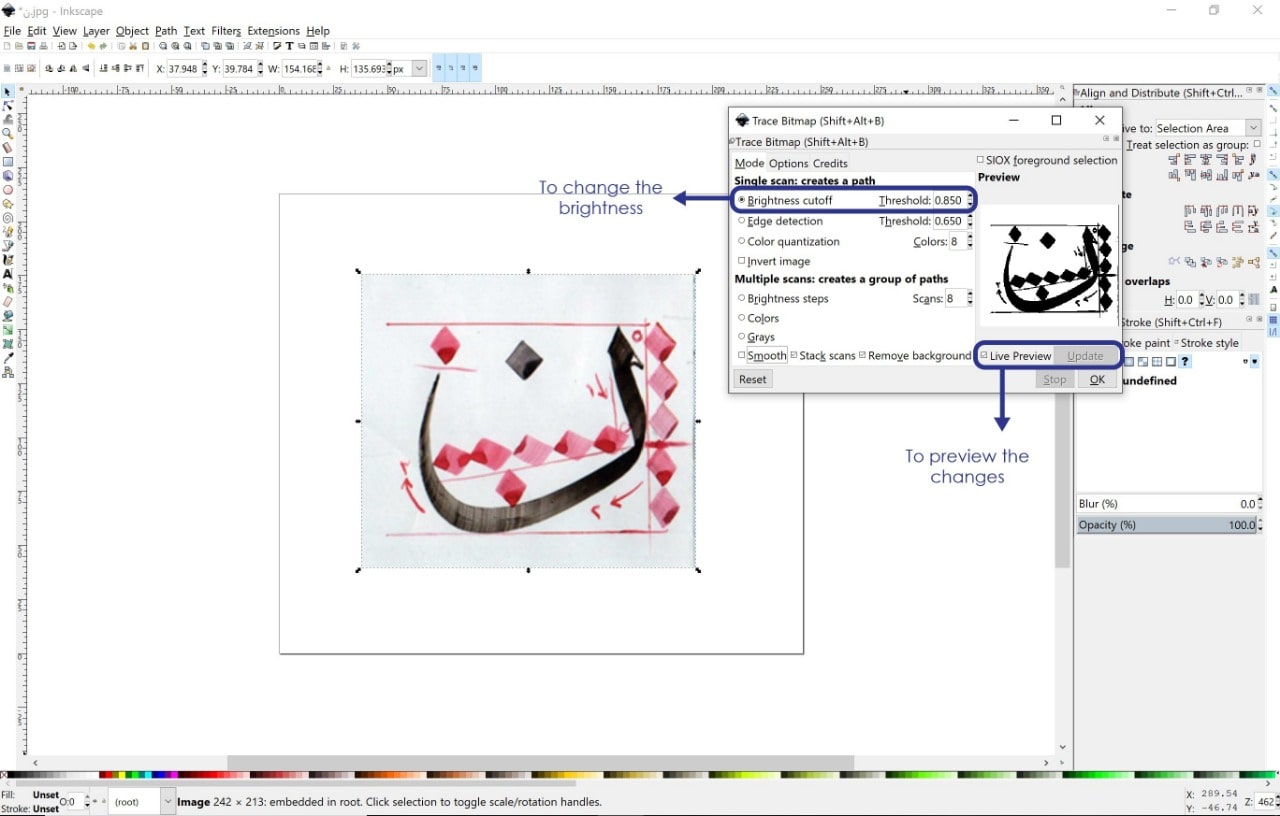
Task: Adjust the Remove overlaps H stepper
Action: point(1202,300)
